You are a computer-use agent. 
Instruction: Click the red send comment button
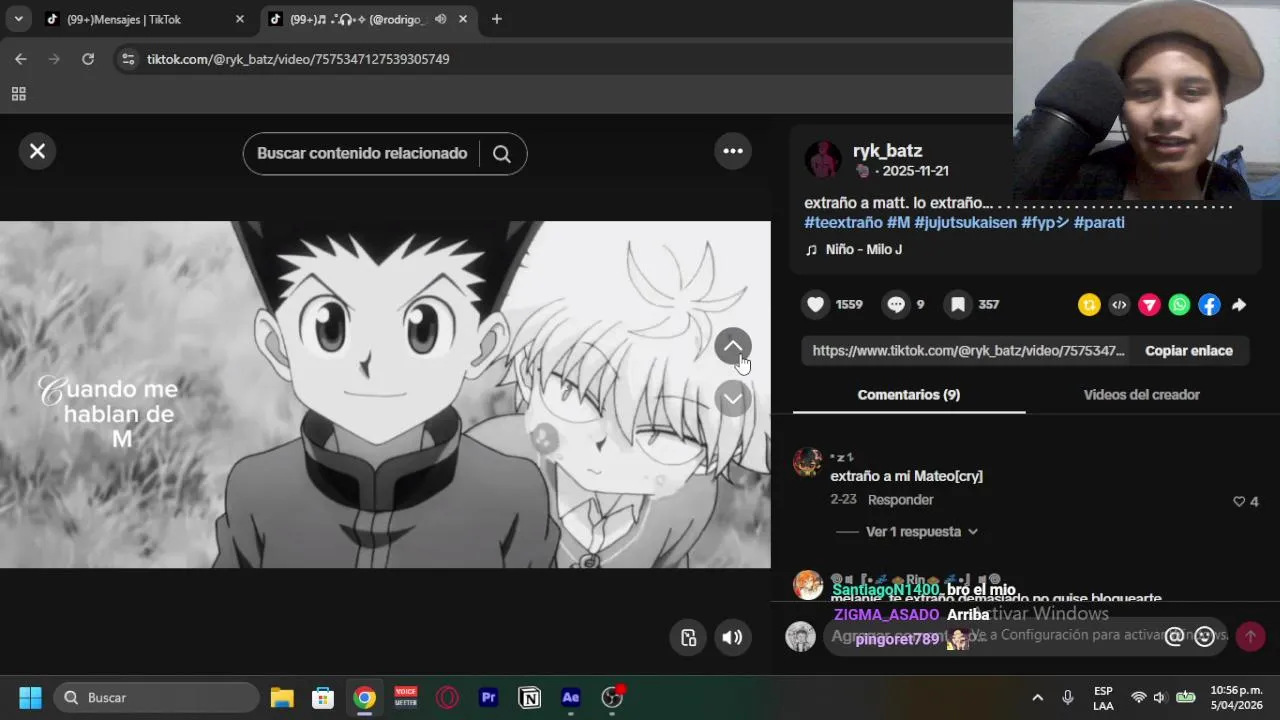(1250, 637)
